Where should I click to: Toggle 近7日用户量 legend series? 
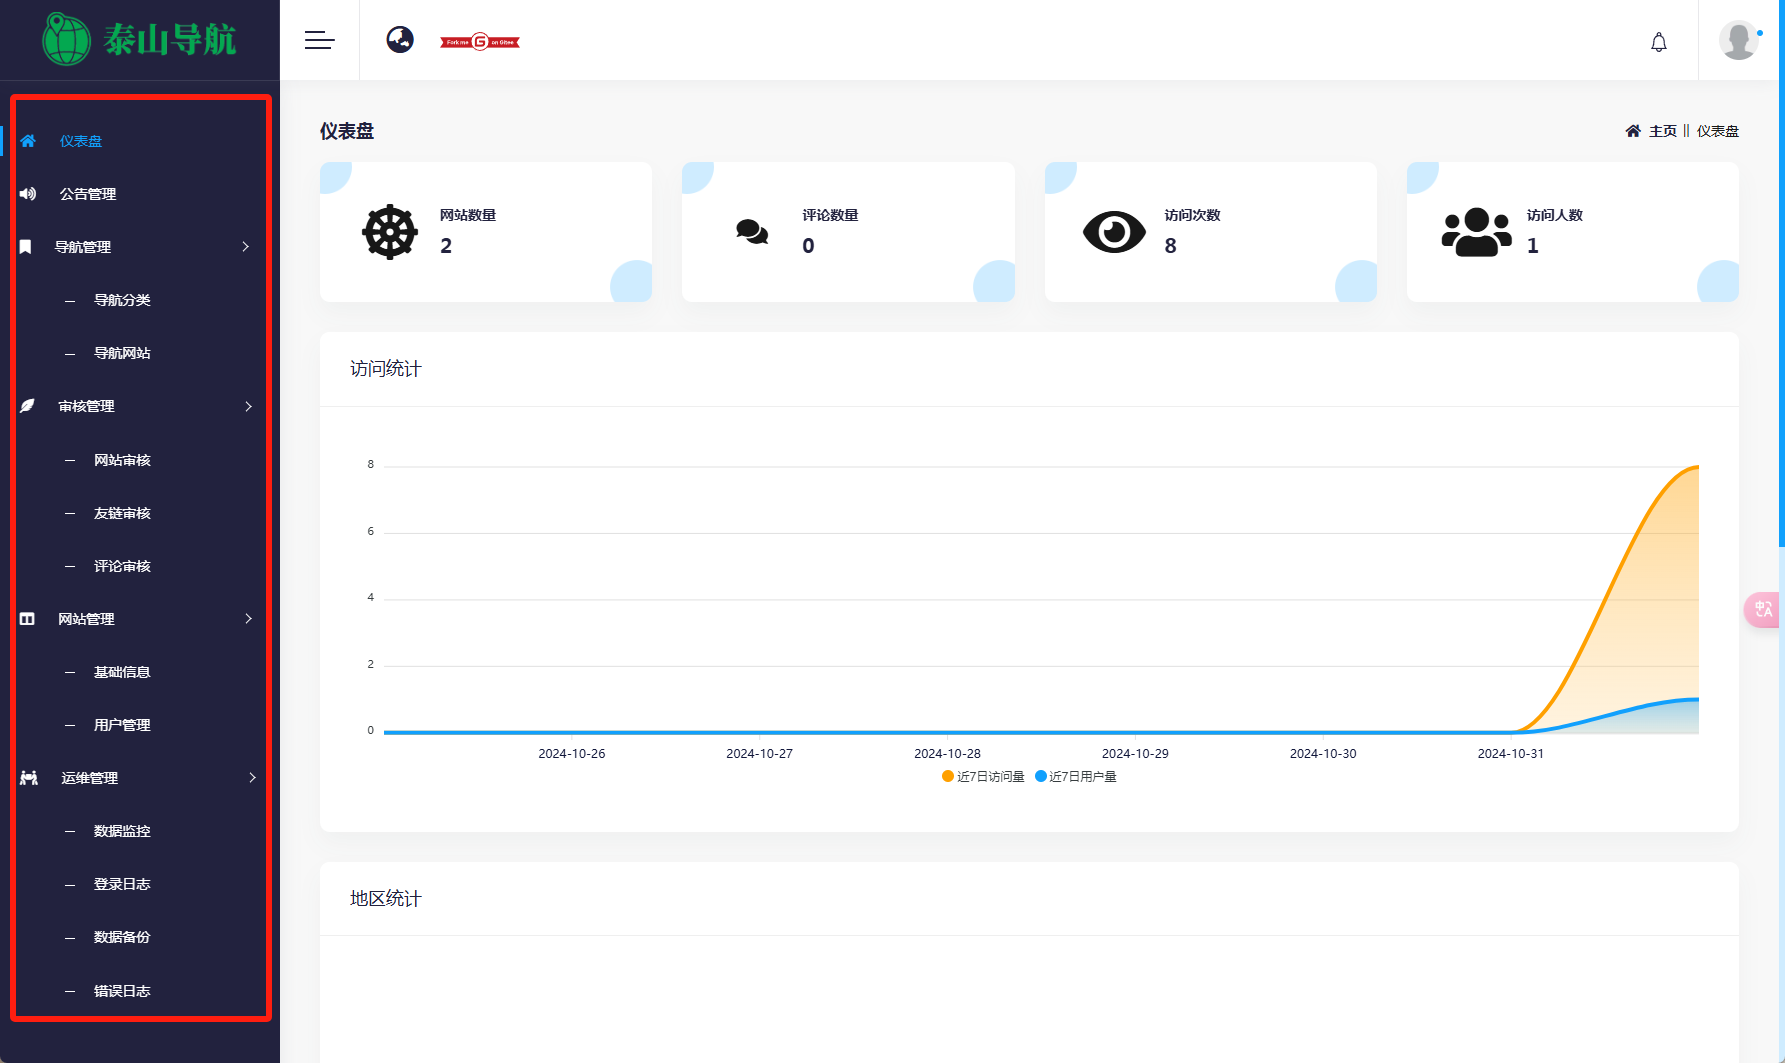point(1076,777)
